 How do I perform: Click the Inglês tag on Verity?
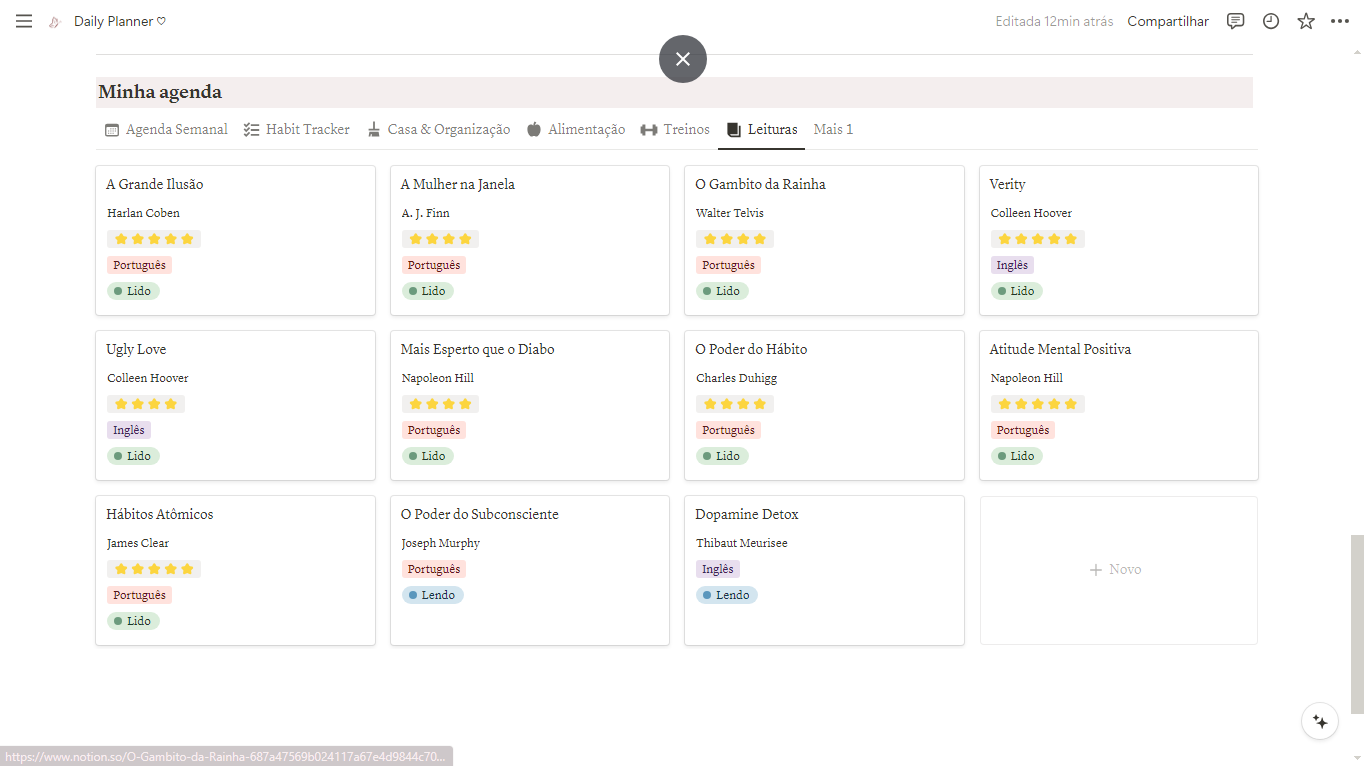coord(1012,265)
